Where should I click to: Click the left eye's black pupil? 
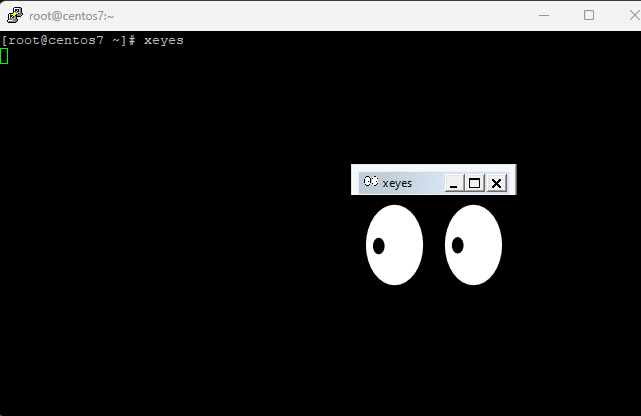[x=379, y=245]
